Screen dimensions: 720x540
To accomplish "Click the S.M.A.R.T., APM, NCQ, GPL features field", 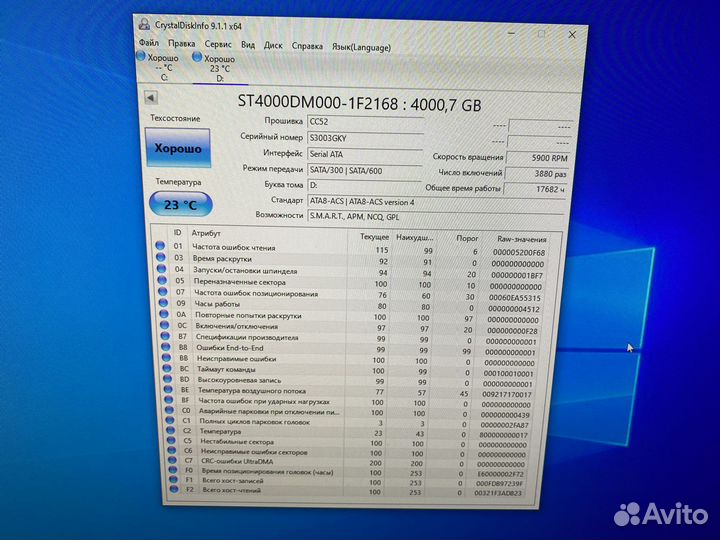I will 436,216.
